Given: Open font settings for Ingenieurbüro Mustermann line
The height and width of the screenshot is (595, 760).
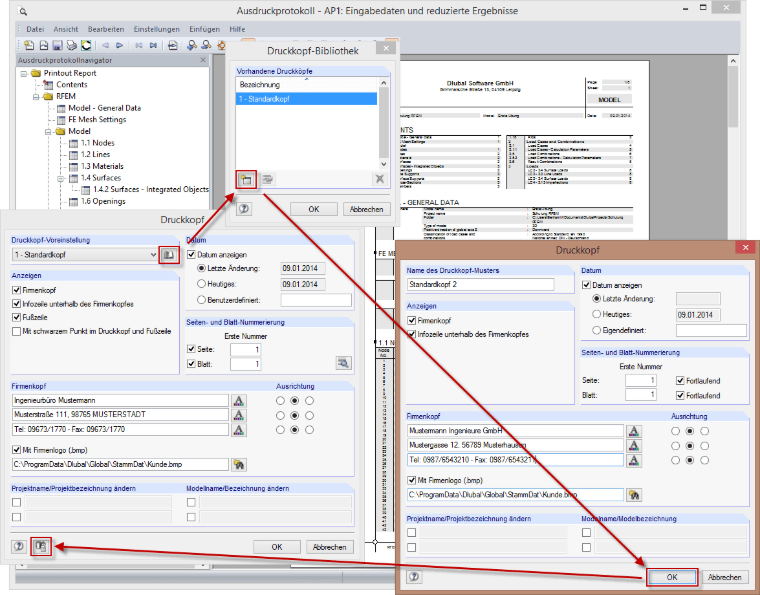Looking at the screenshot, I should click(238, 401).
